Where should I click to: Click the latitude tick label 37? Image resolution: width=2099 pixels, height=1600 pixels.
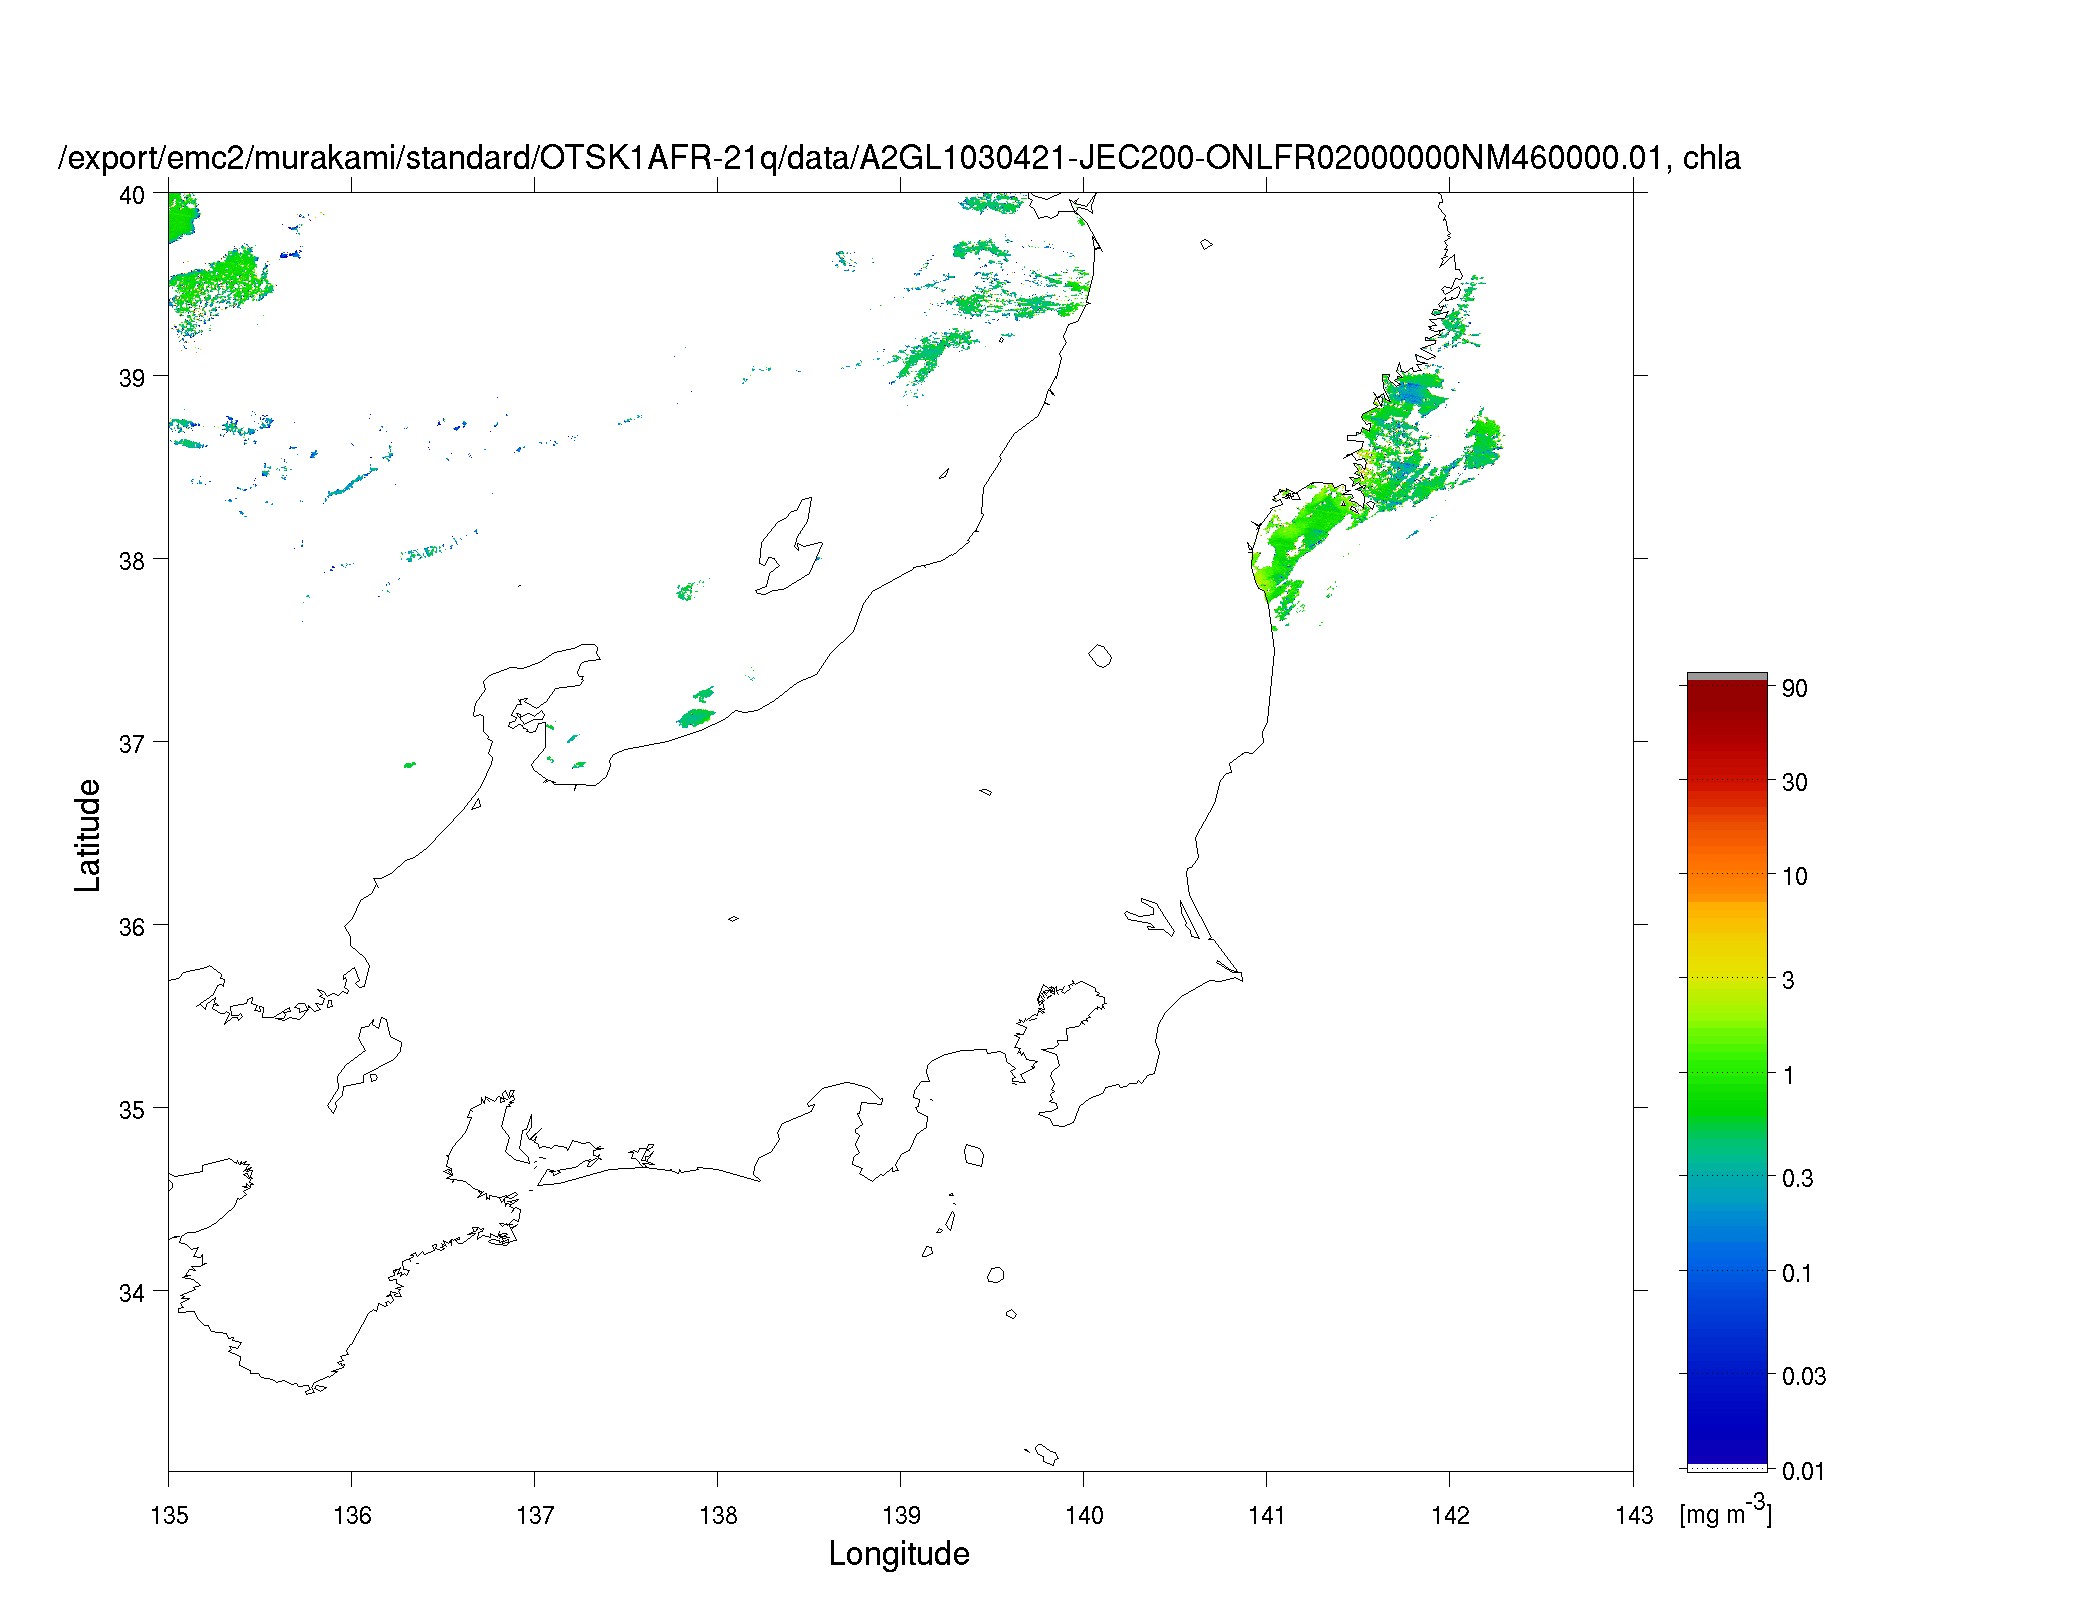coord(132,744)
